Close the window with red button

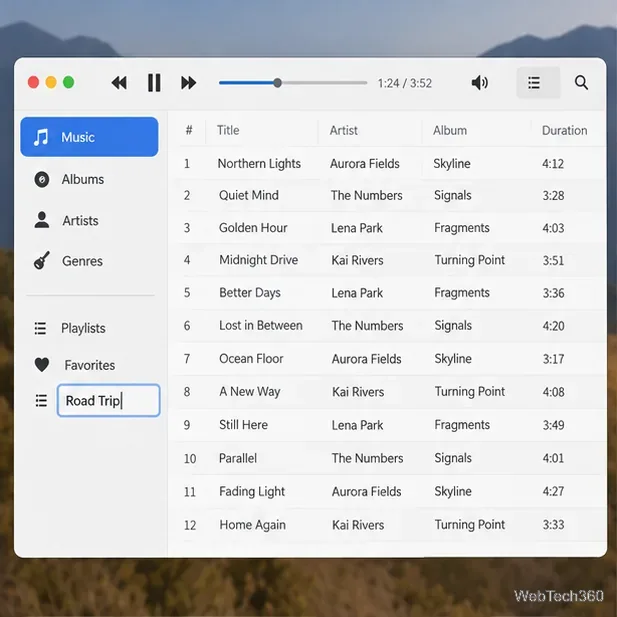pos(33,82)
